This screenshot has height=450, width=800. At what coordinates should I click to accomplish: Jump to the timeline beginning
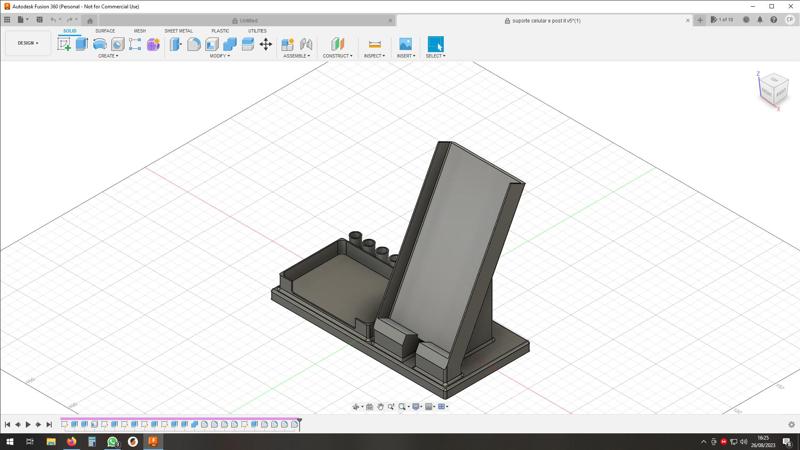[8, 425]
